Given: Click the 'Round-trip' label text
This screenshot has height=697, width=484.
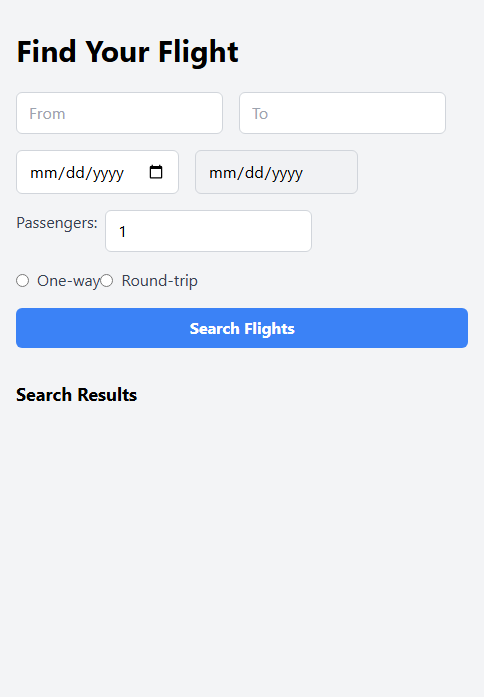Looking at the screenshot, I should (160, 281).
